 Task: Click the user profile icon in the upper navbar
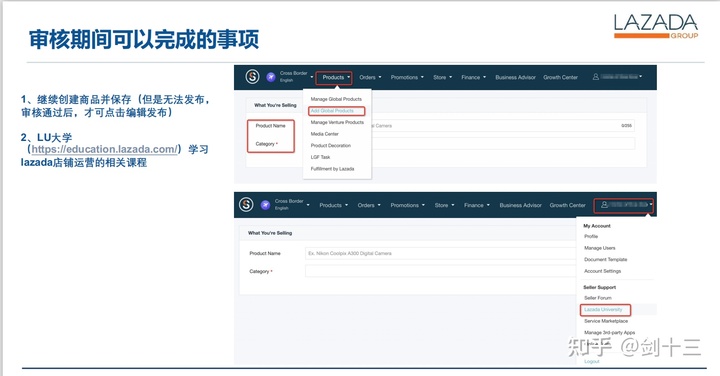point(596,77)
